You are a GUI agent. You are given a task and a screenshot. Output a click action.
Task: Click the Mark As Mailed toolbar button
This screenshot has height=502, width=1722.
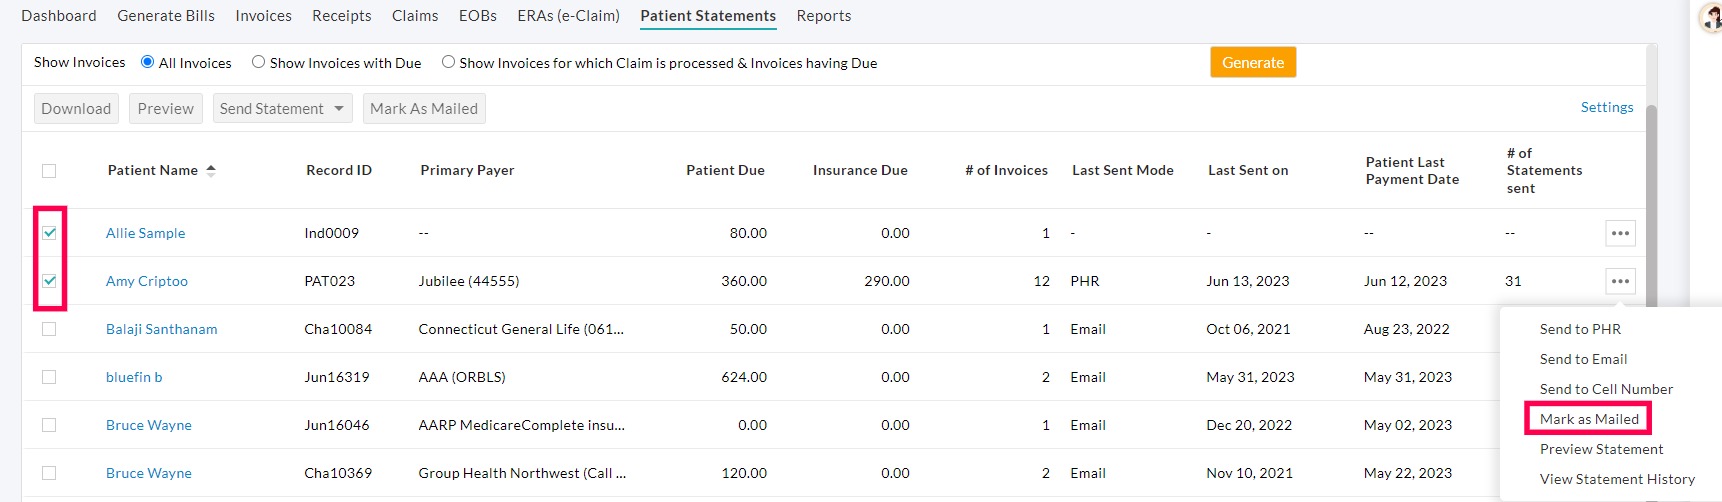[x=424, y=108]
